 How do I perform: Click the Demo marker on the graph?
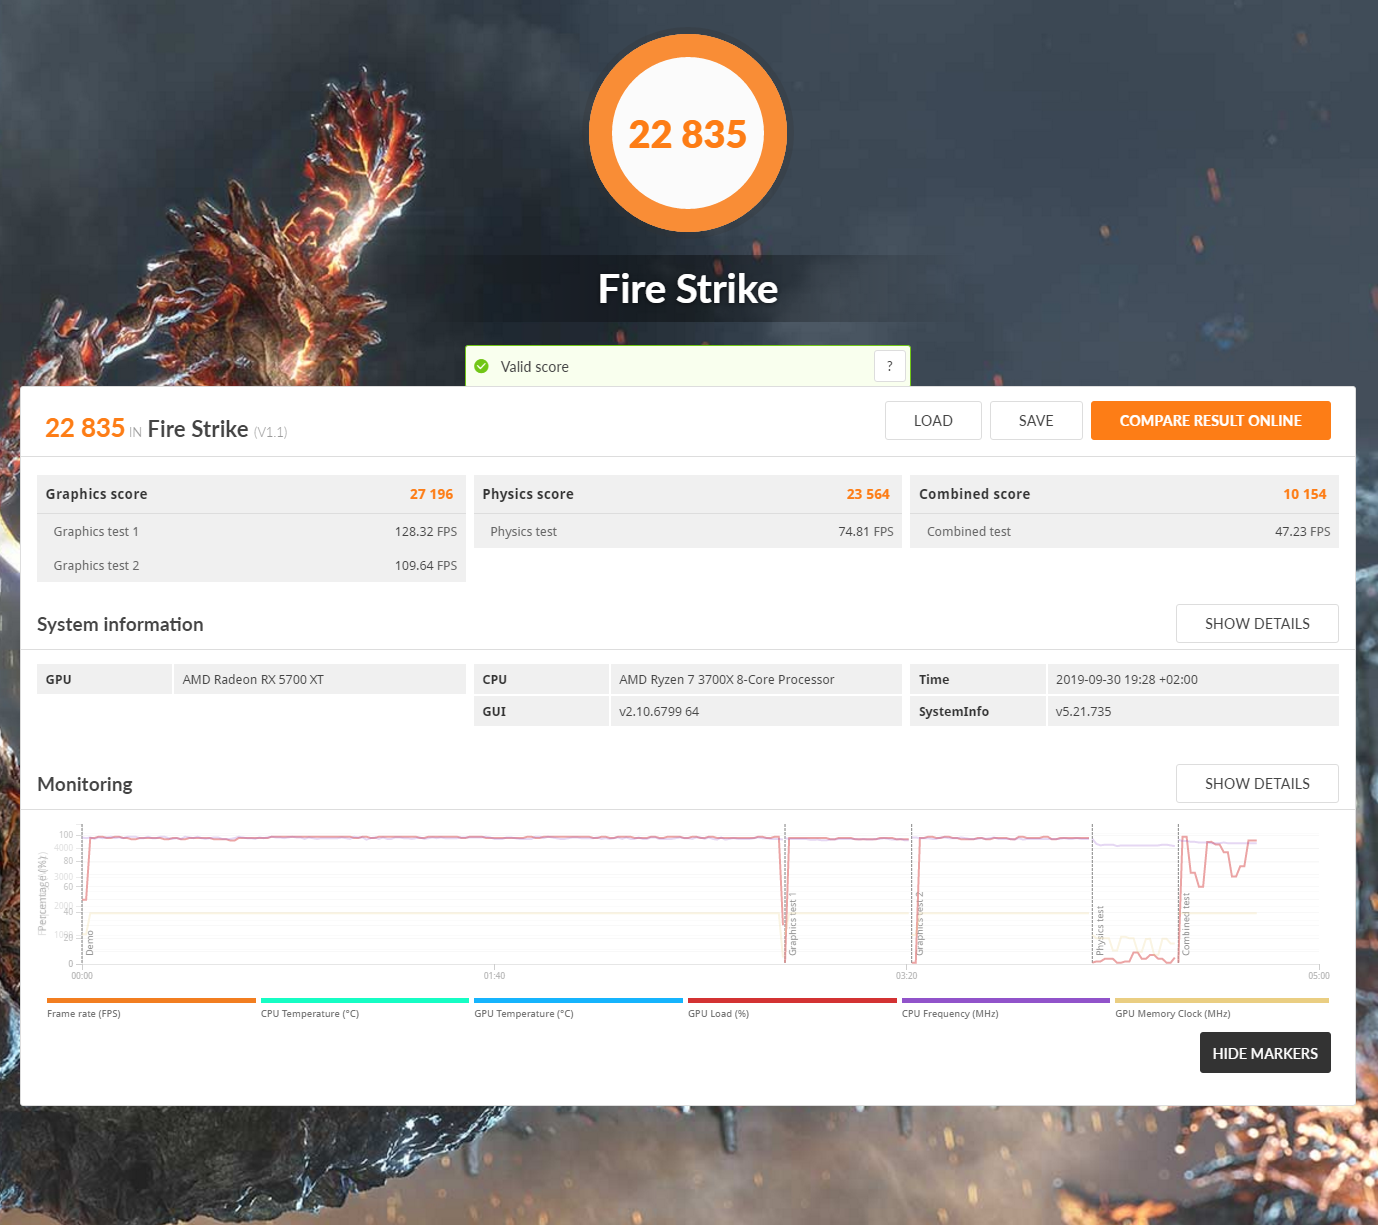click(90, 943)
